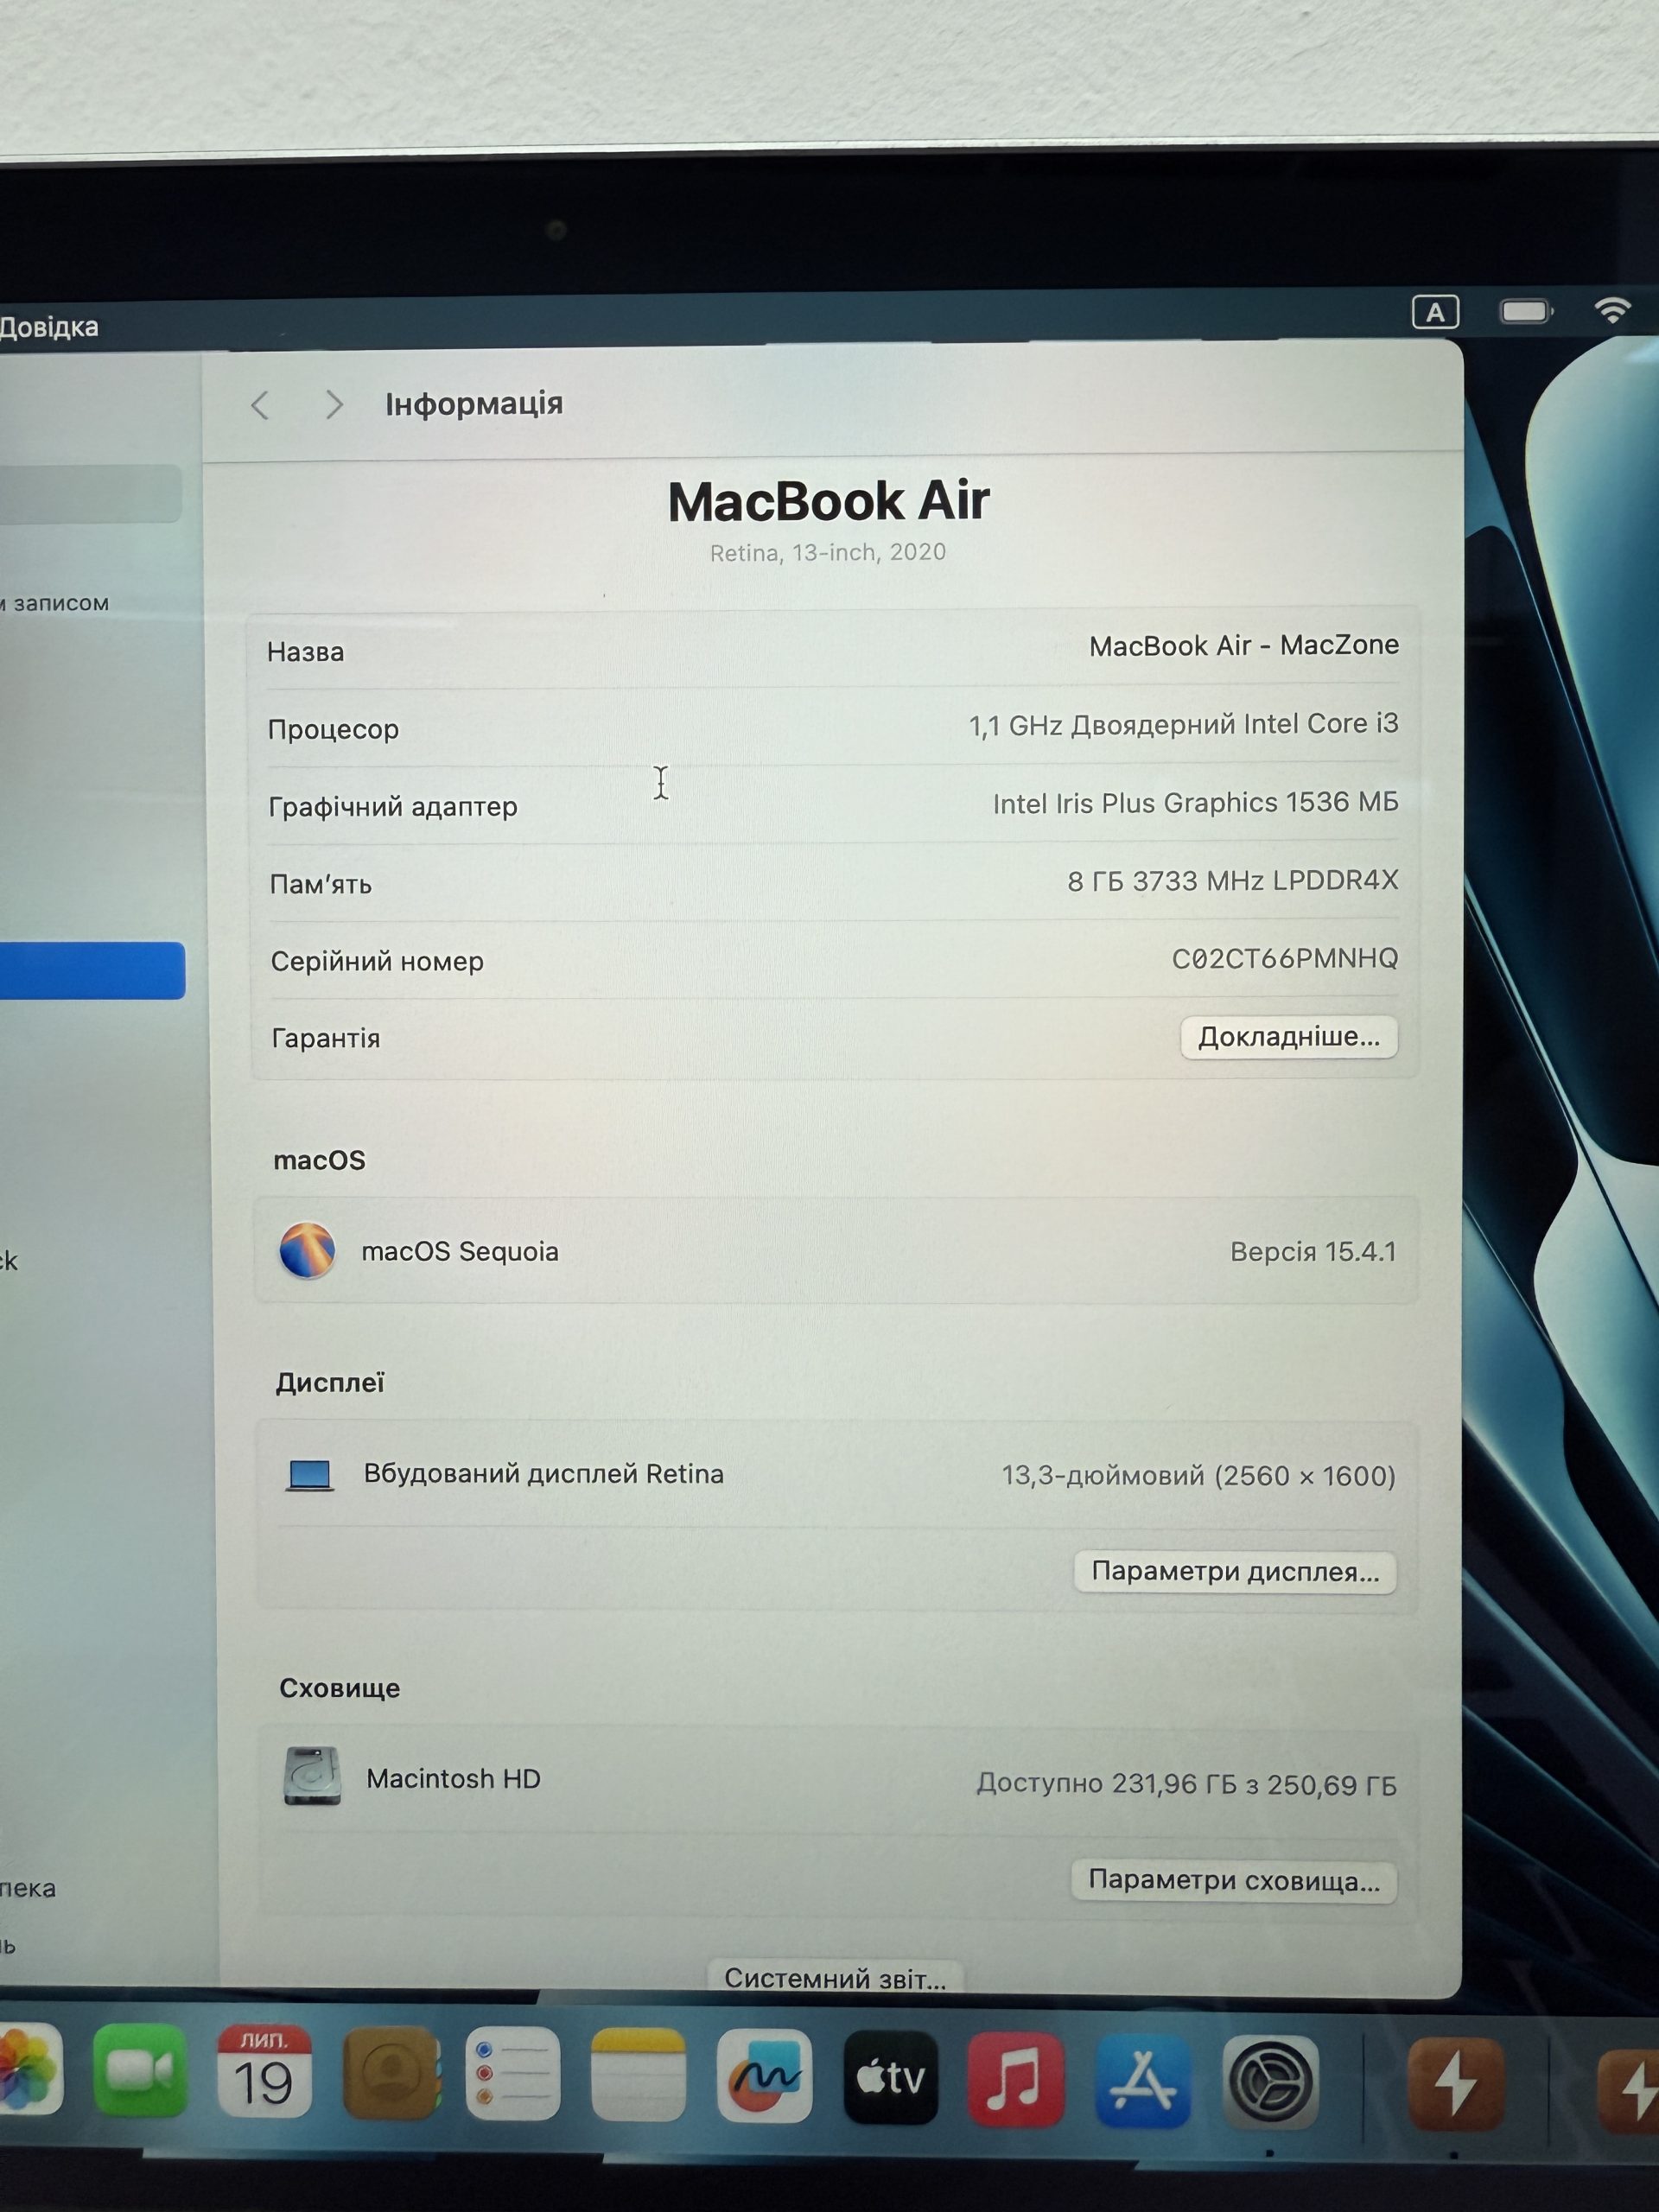Click the Macintosh HD label

point(453,1779)
